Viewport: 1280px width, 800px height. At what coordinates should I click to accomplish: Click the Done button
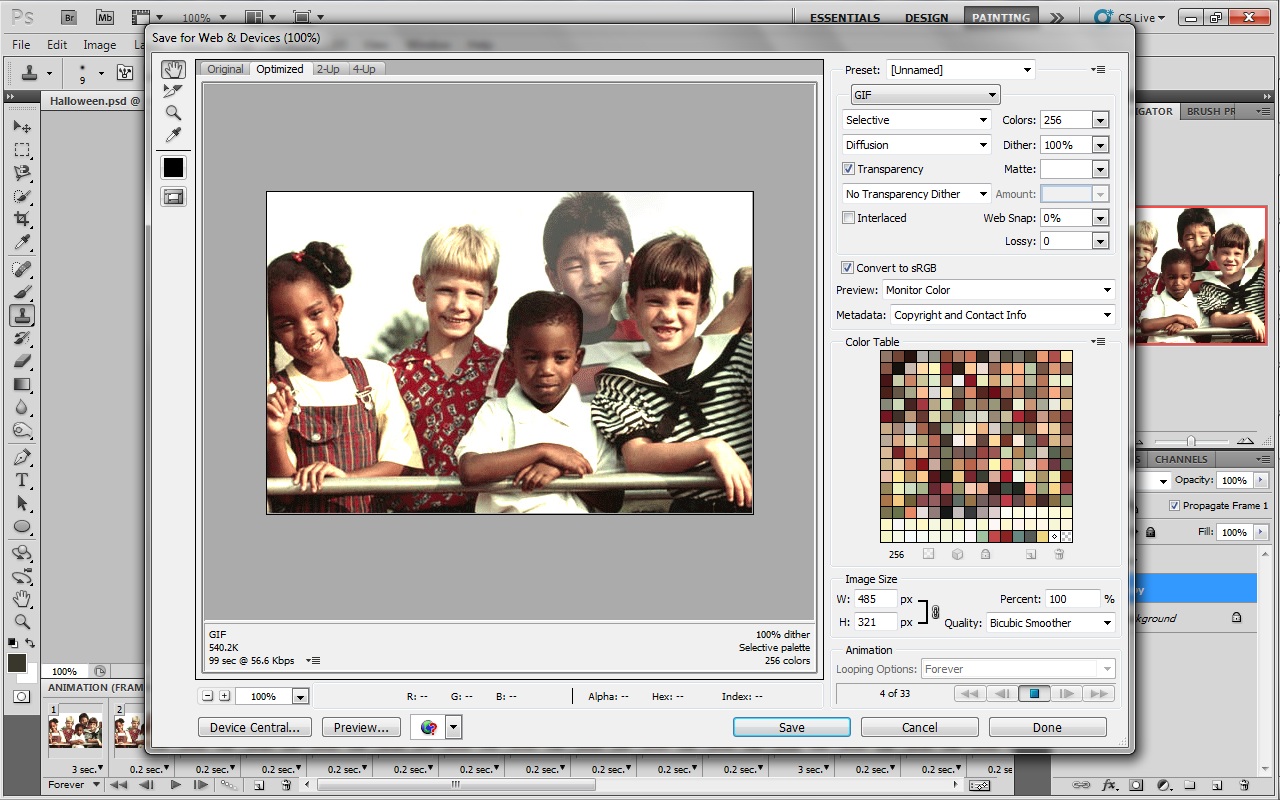pyautogui.click(x=1048, y=728)
